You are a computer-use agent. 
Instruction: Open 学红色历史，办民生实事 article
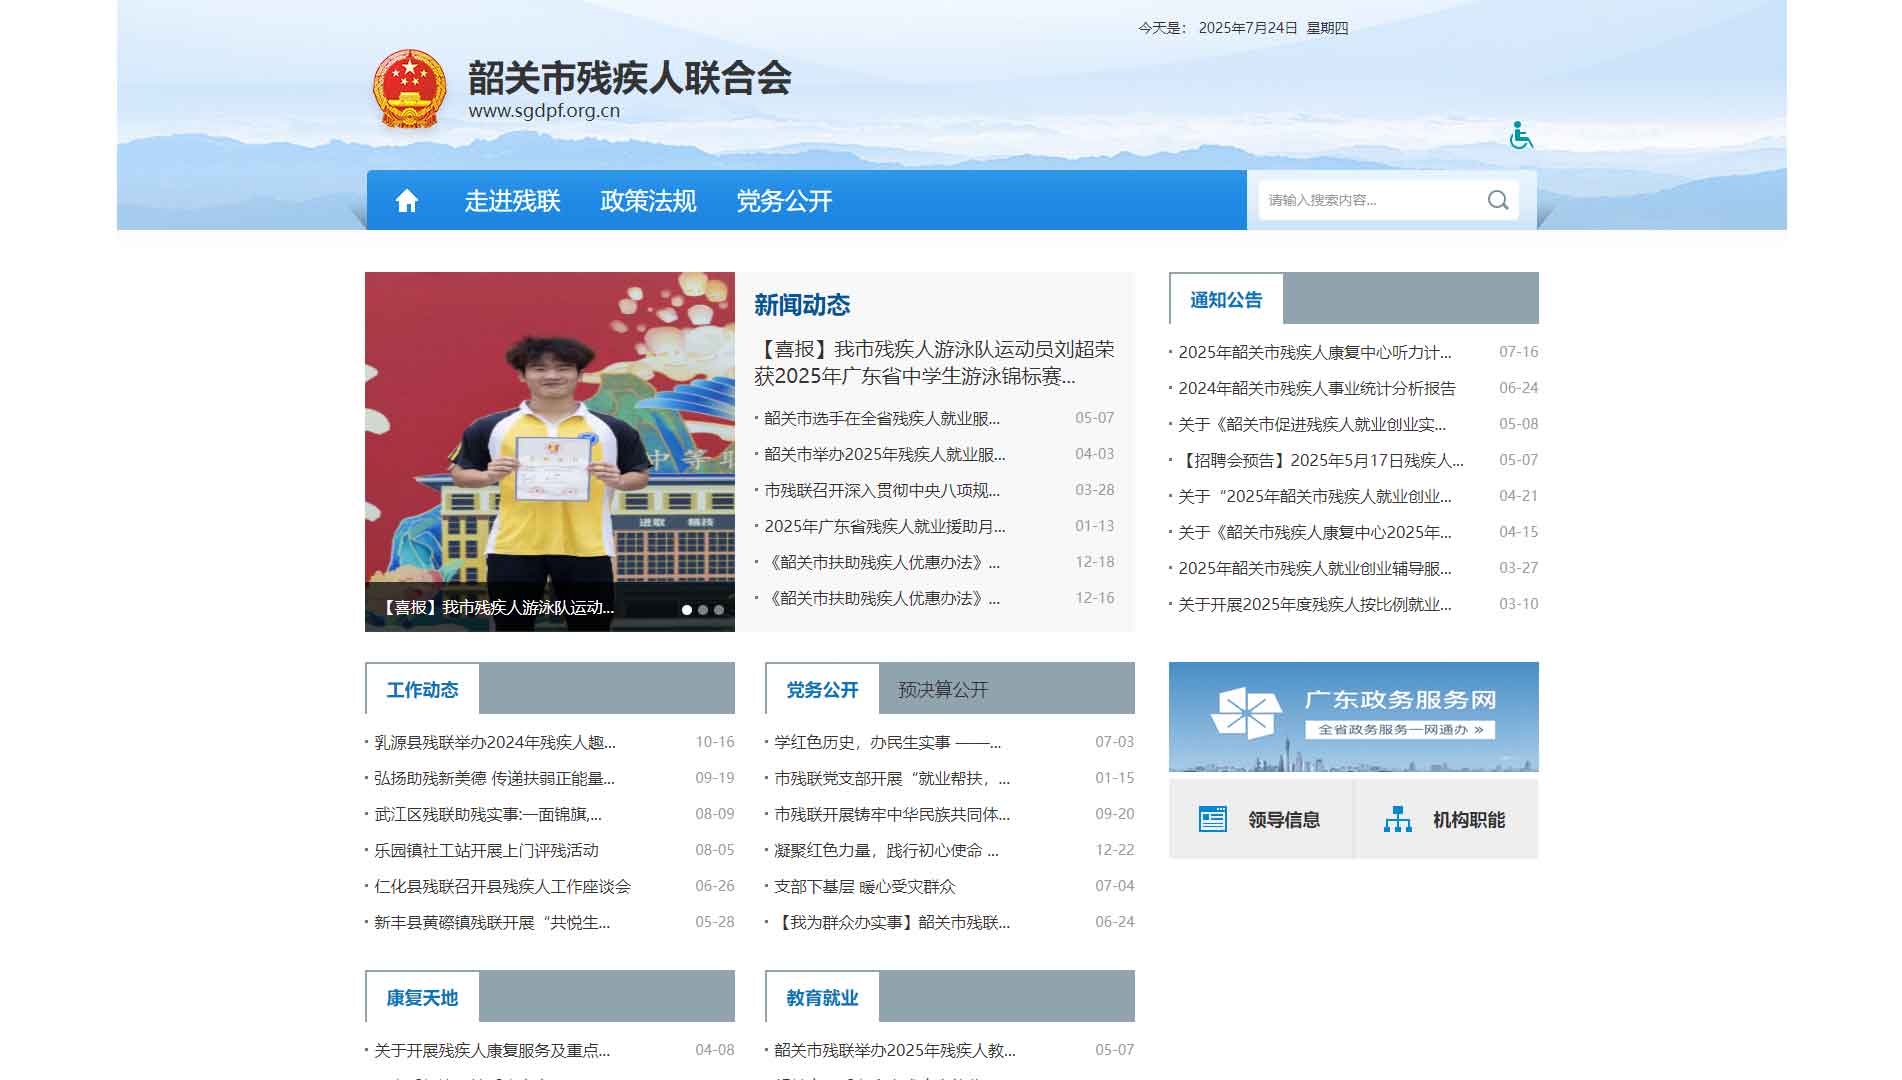(x=888, y=742)
